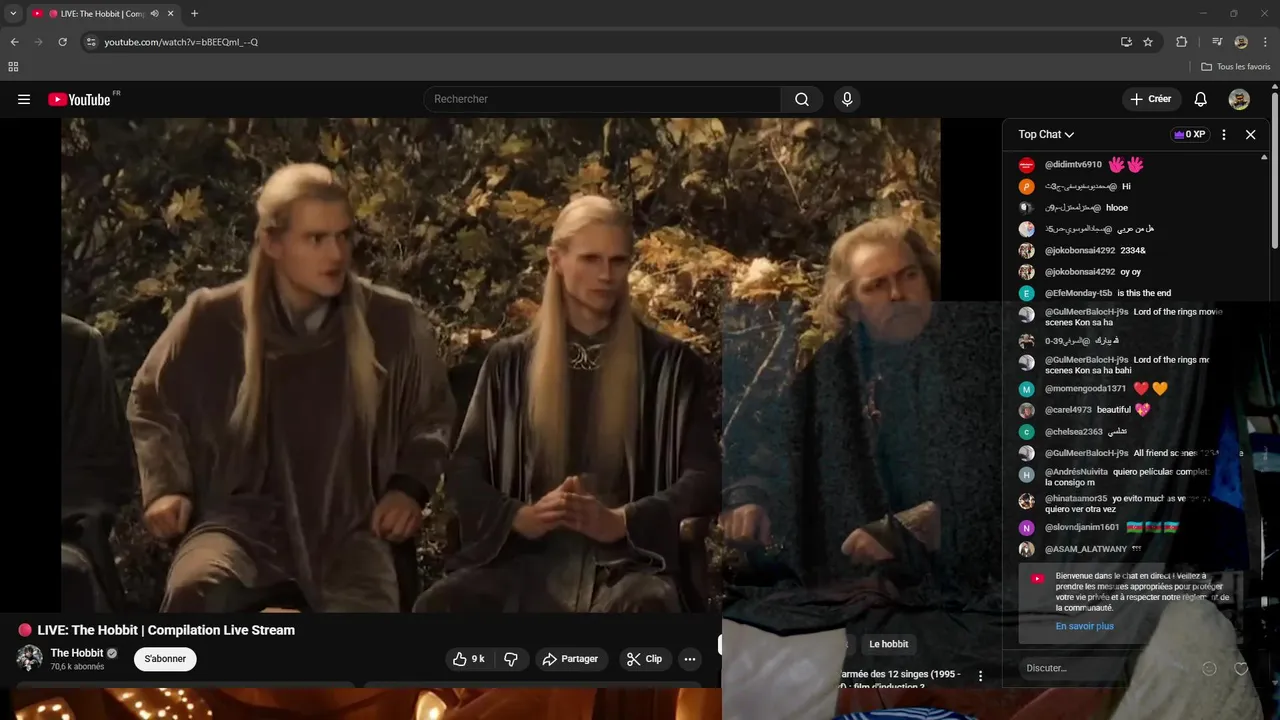This screenshot has width=1280, height=720.
Task: Open the YouTube hamburger guide menu
Action: 24,99
